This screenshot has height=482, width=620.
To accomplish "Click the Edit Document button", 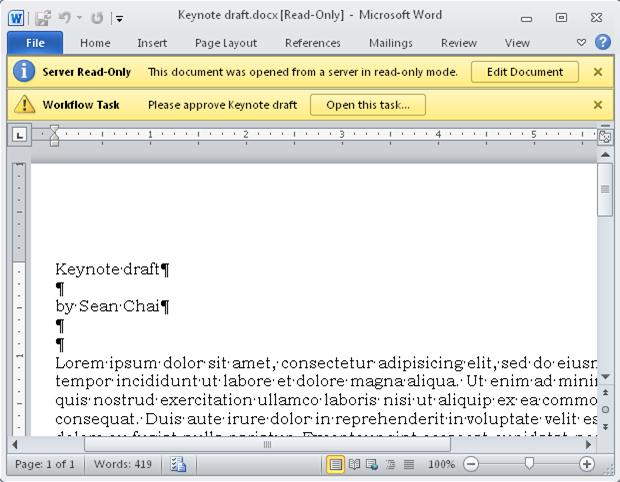I will coord(525,72).
